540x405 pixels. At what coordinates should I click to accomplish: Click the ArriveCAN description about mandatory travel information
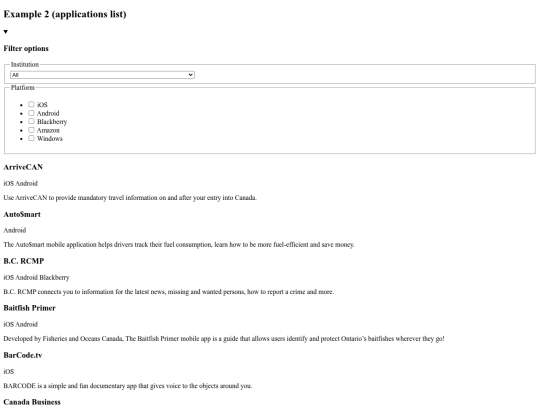coord(130,198)
